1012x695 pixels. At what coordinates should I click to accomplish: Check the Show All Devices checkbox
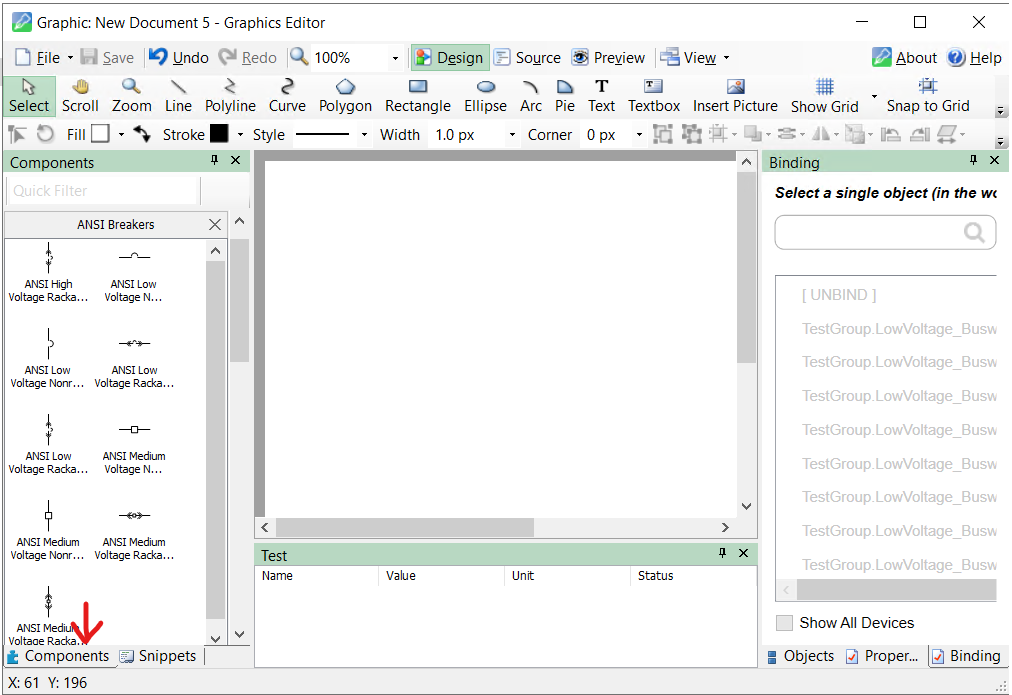784,623
